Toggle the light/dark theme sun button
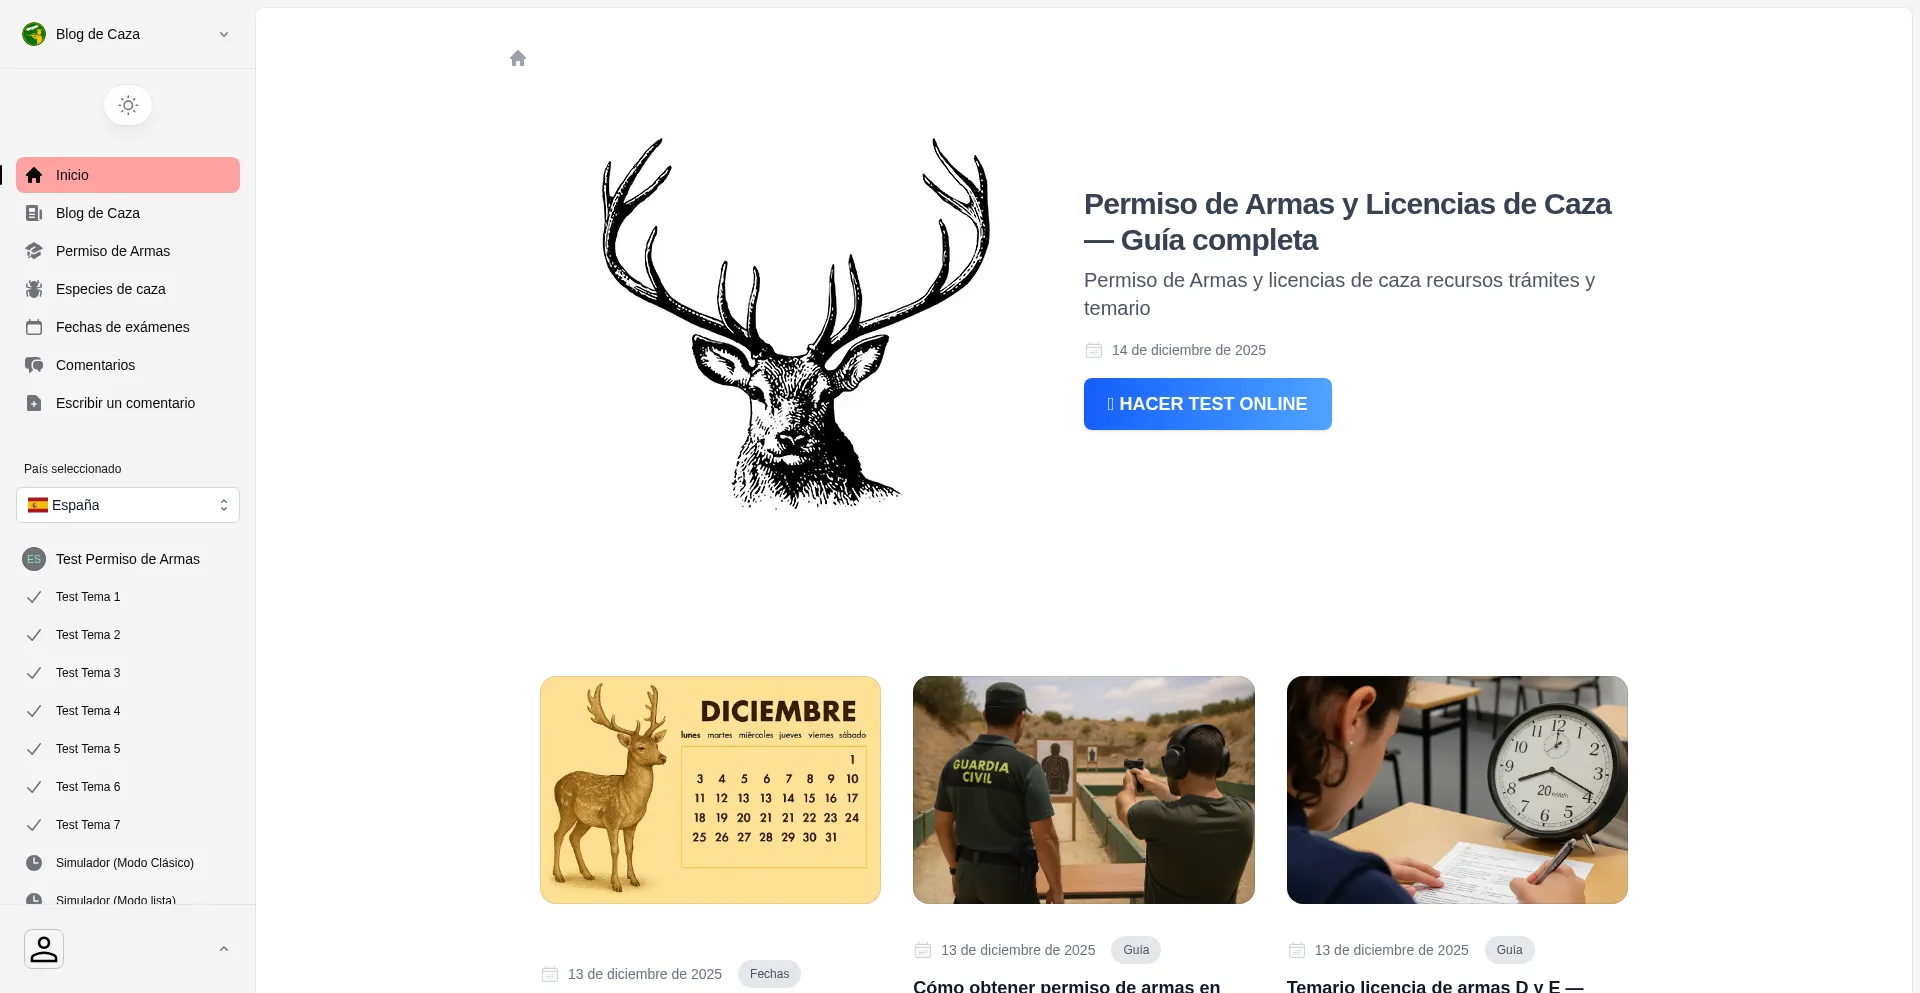This screenshot has height=993, width=1920. (128, 105)
